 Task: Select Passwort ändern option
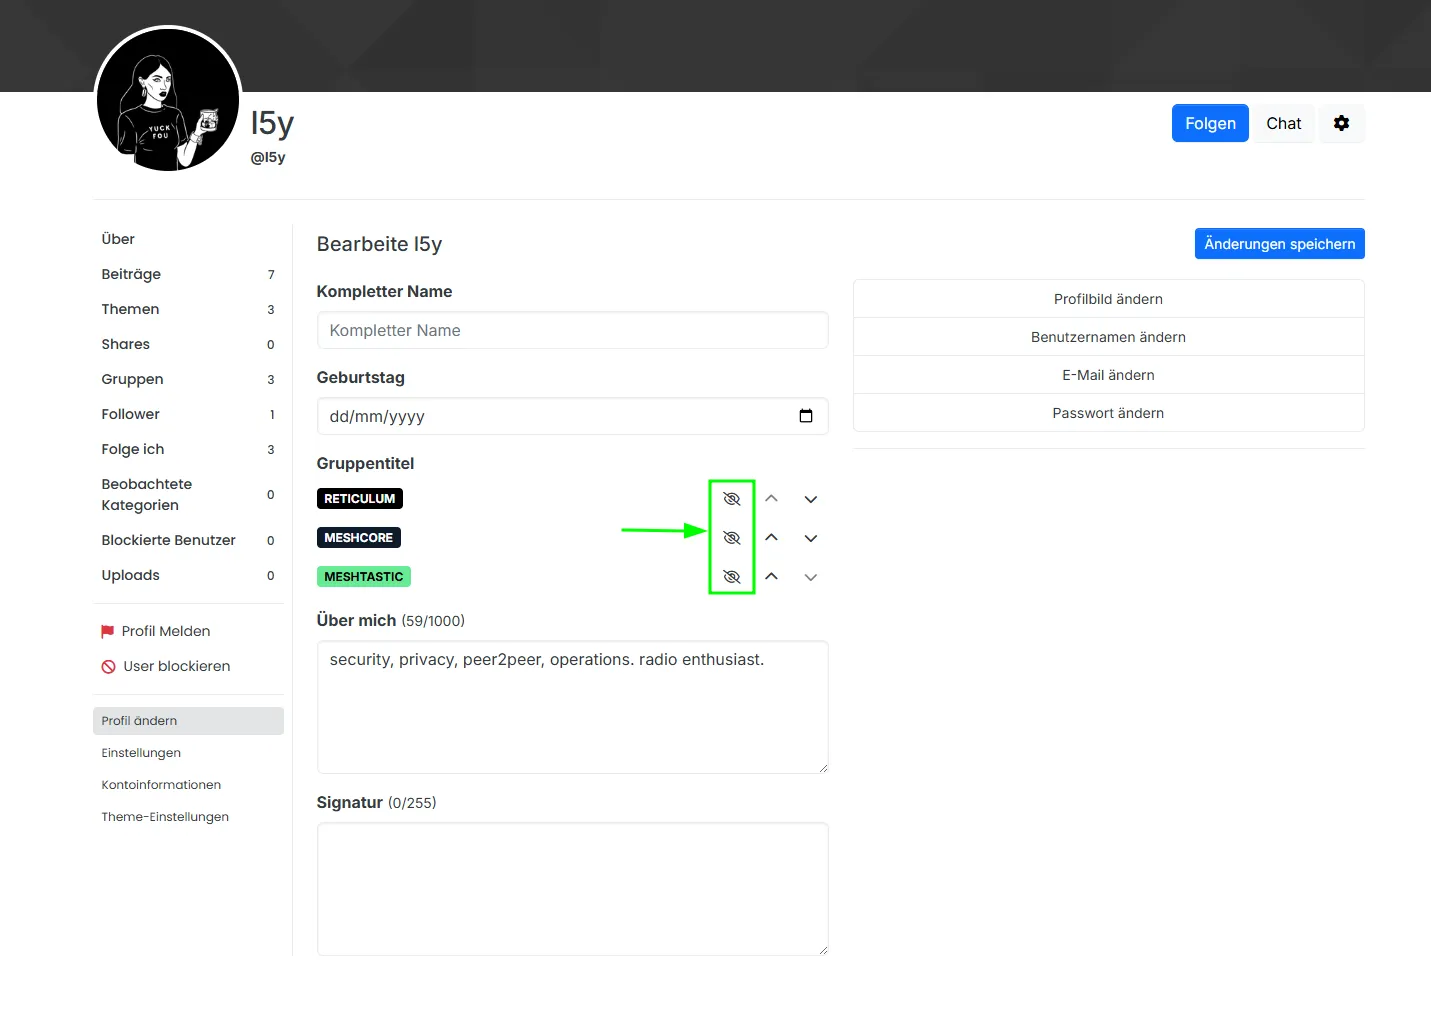coord(1107,413)
